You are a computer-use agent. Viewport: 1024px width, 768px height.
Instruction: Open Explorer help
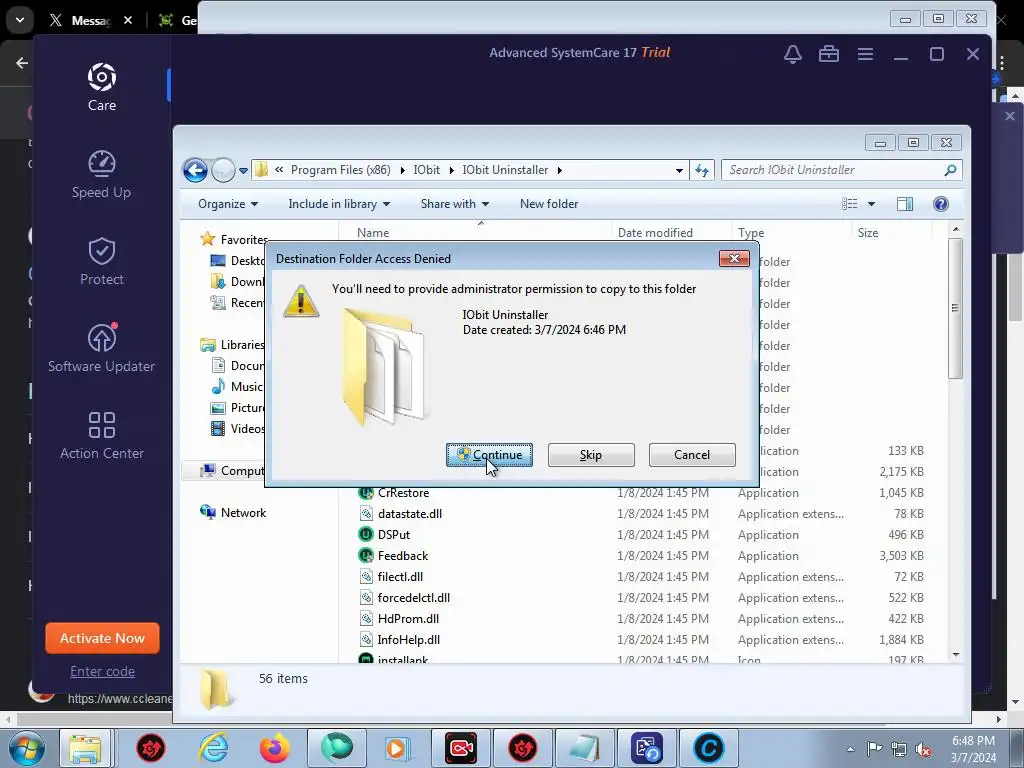point(940,204)
